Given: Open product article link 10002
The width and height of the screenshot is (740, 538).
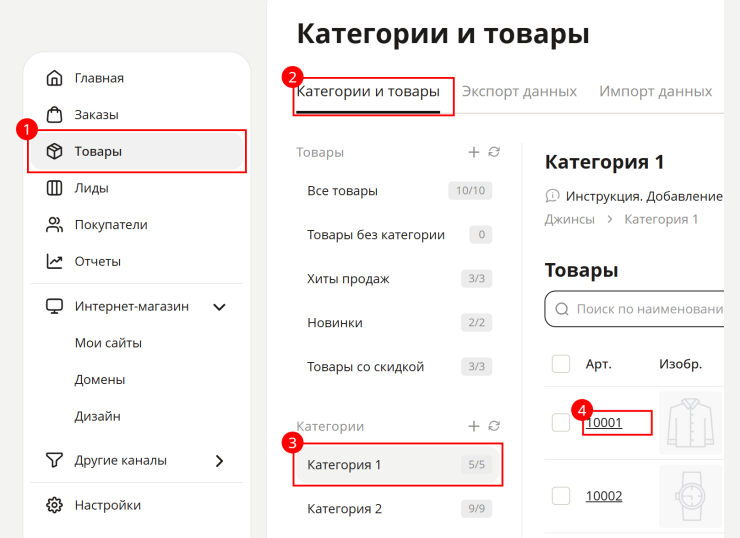Looking at the screenshot, I should pos(604,496).
